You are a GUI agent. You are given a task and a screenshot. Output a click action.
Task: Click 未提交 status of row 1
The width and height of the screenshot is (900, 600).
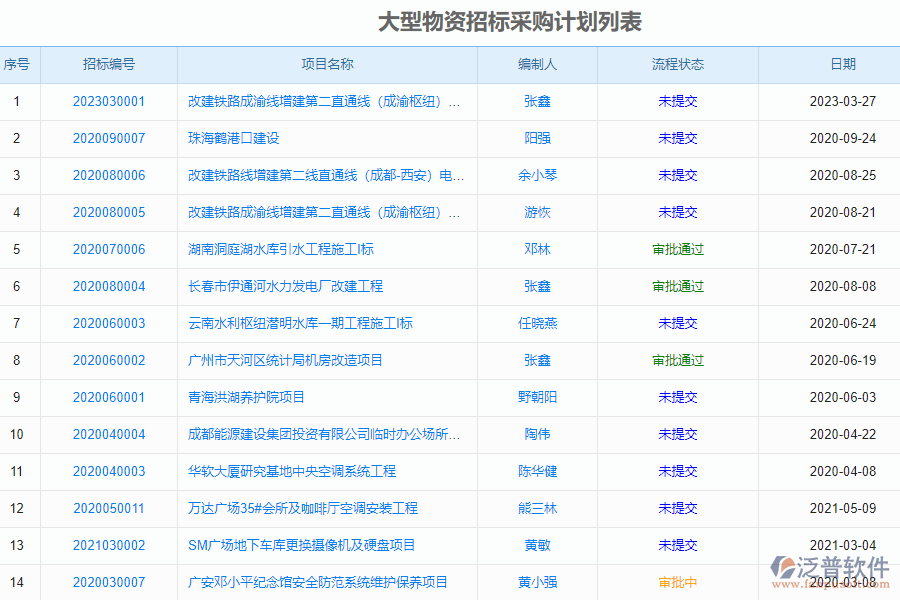677,101
